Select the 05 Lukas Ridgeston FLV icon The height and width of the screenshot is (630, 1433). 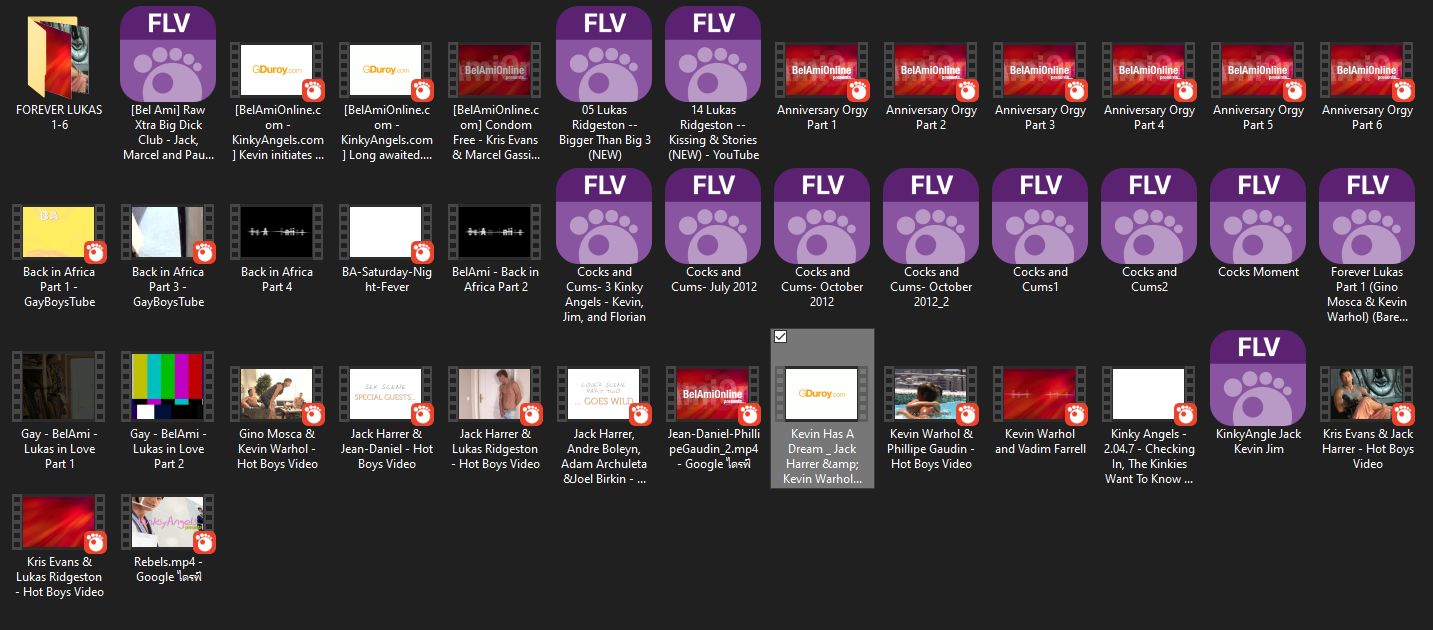[x=604, y=52]
